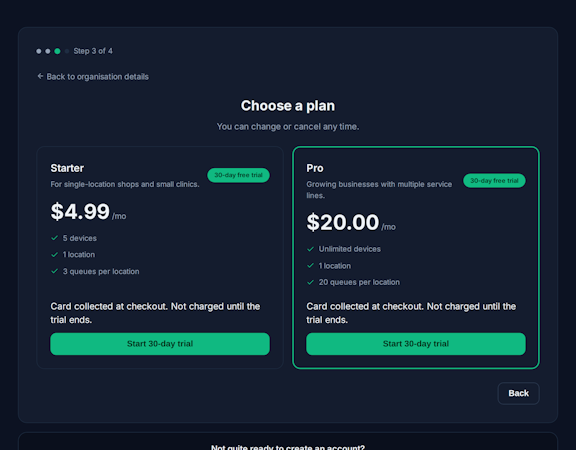Image resolution: width=576 pixels, height=450 pixels.
Task: Click the green active step dot
Action: click(x=57, y=51)
